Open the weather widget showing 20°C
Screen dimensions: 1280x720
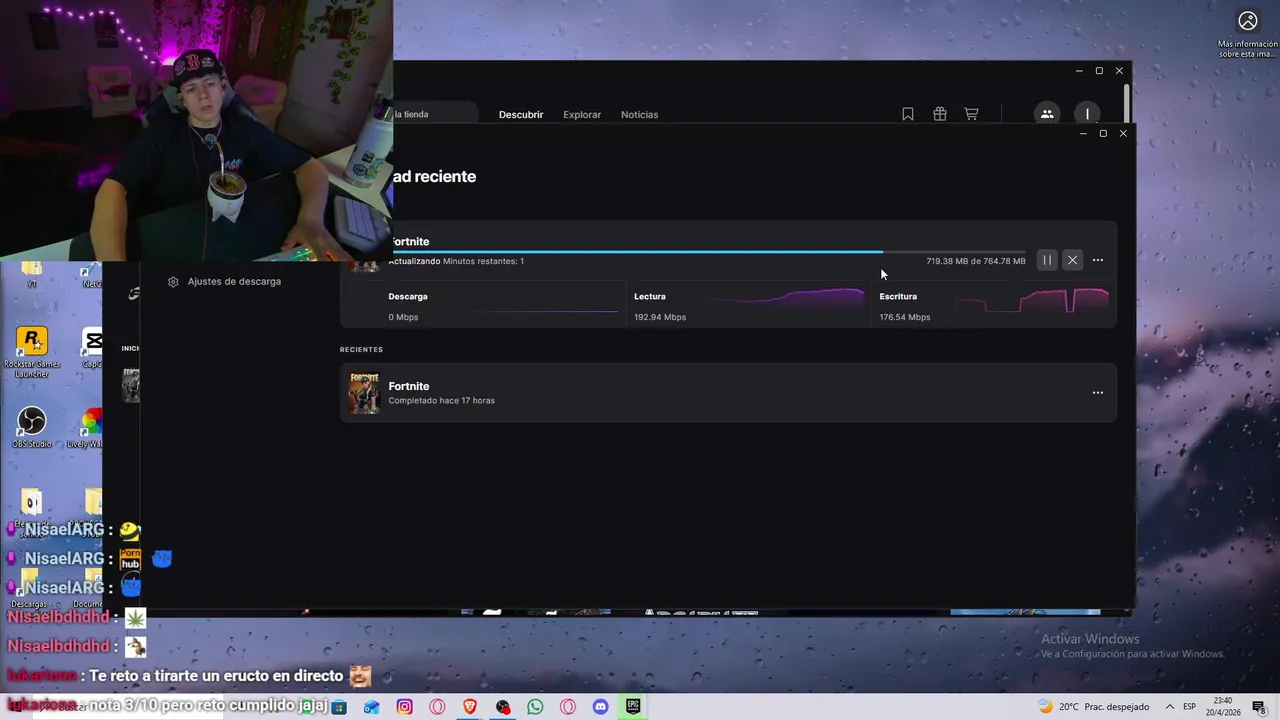click(1094, 707)
